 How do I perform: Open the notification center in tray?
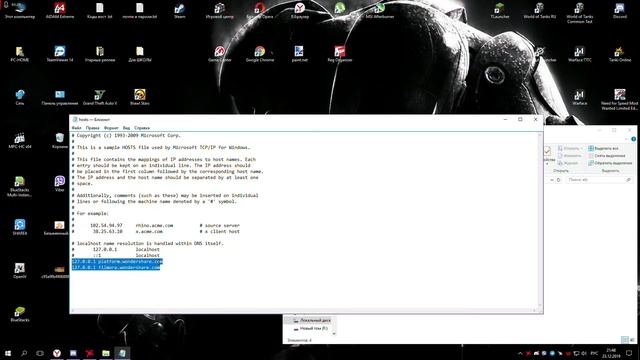click(x=629, y=353)
